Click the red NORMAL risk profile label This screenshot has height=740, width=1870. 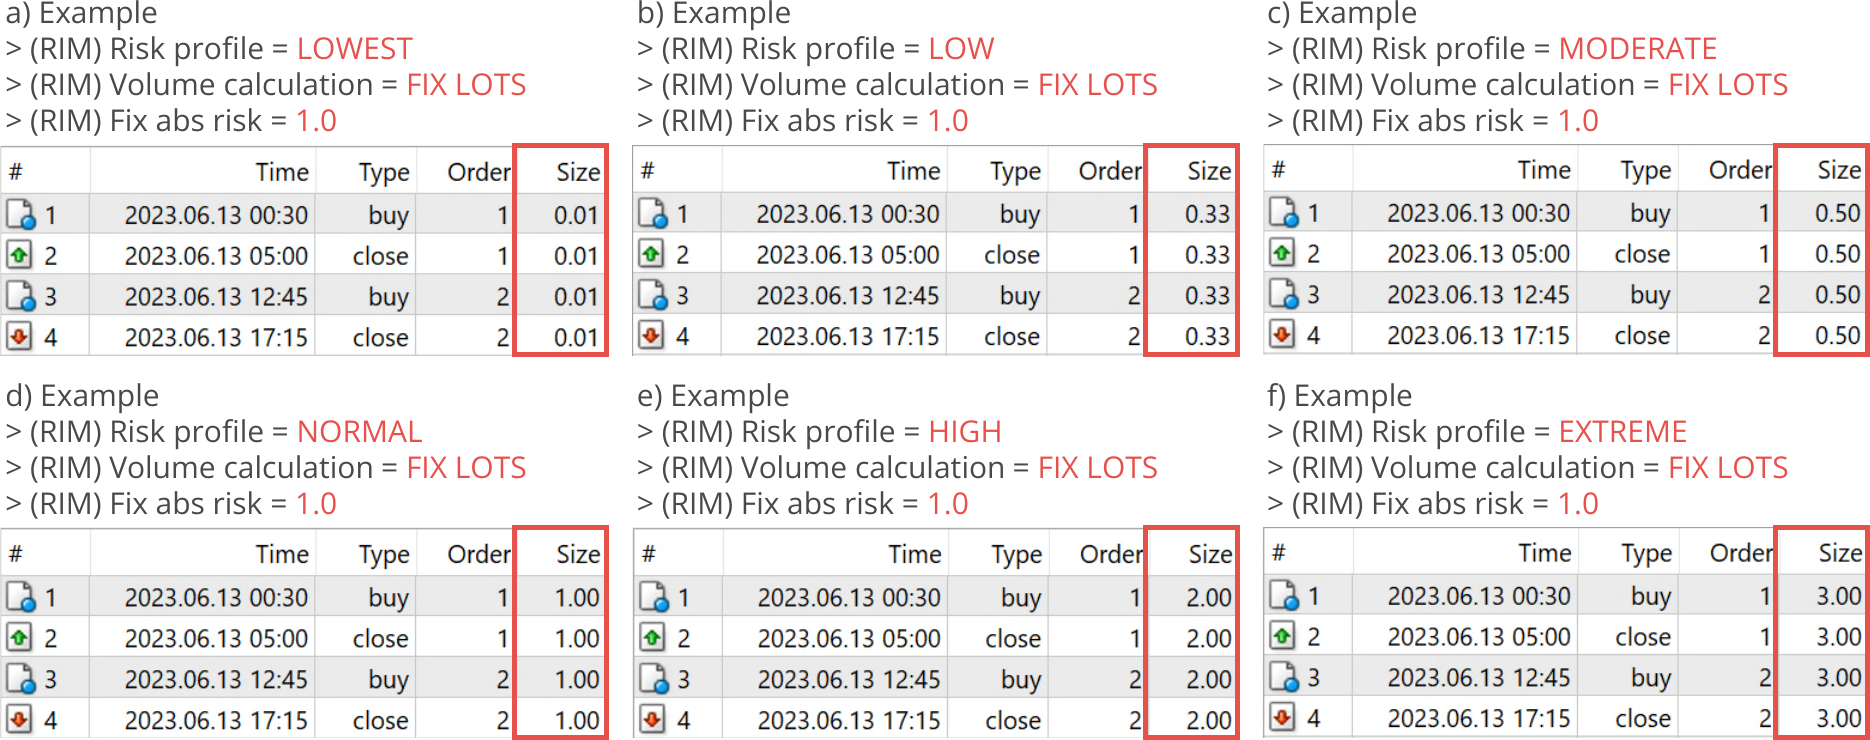359,432
